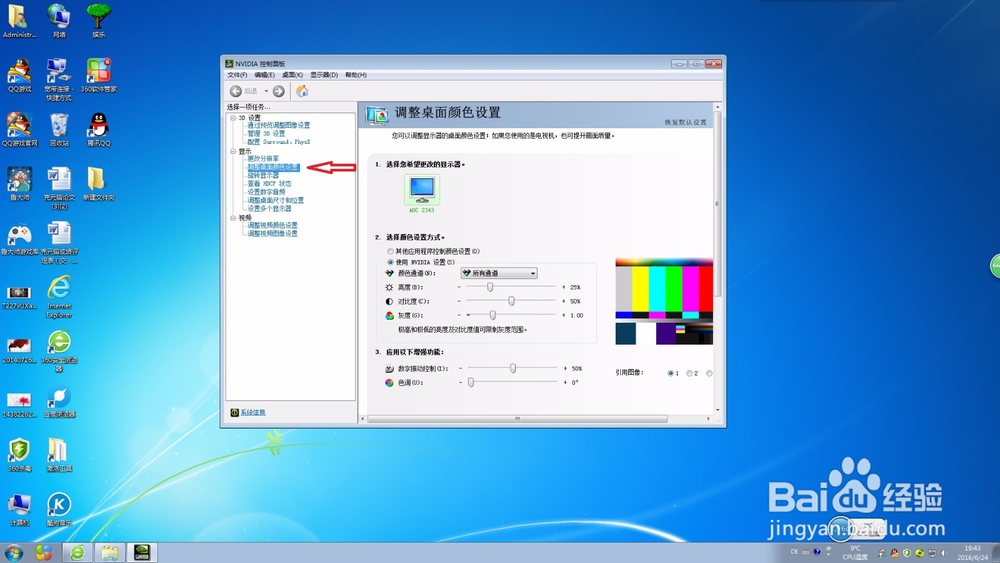Open the back history dropdown arrow
The width and height of the screenshot is (1000, 563).
coord(266,91)
